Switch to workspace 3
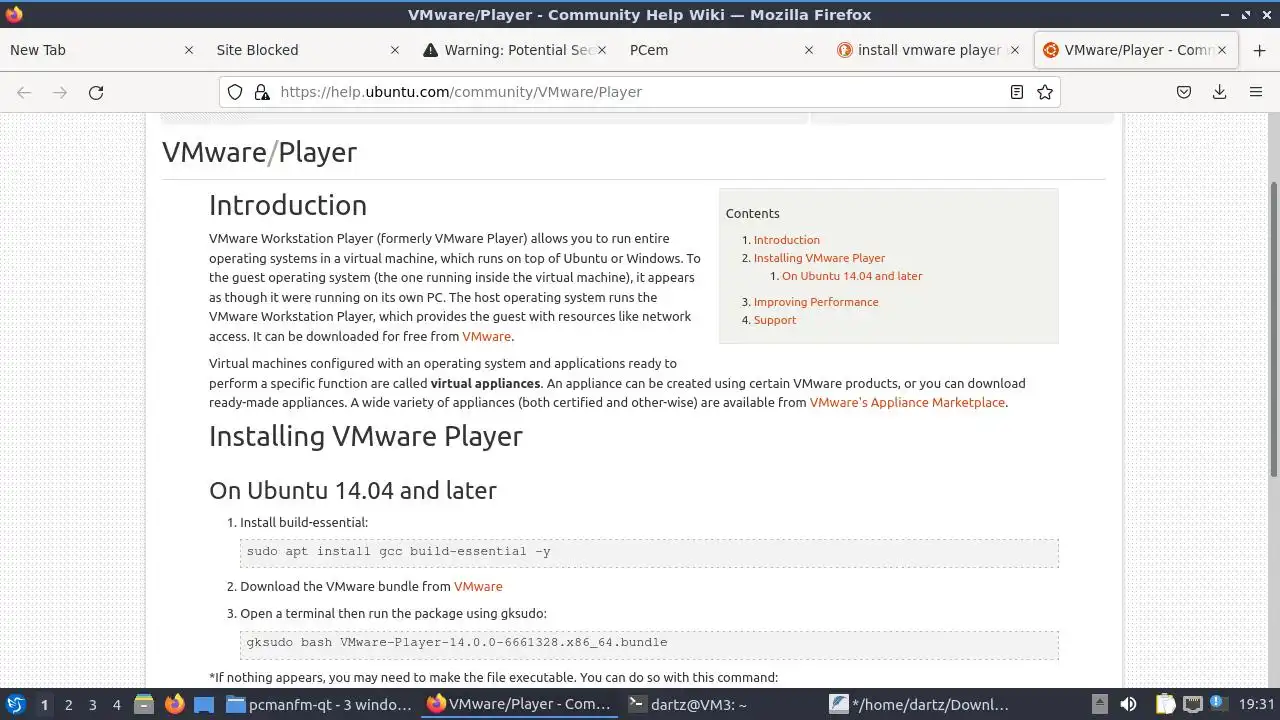This screenshot has height=720, width=1280. tap(92, 704)
